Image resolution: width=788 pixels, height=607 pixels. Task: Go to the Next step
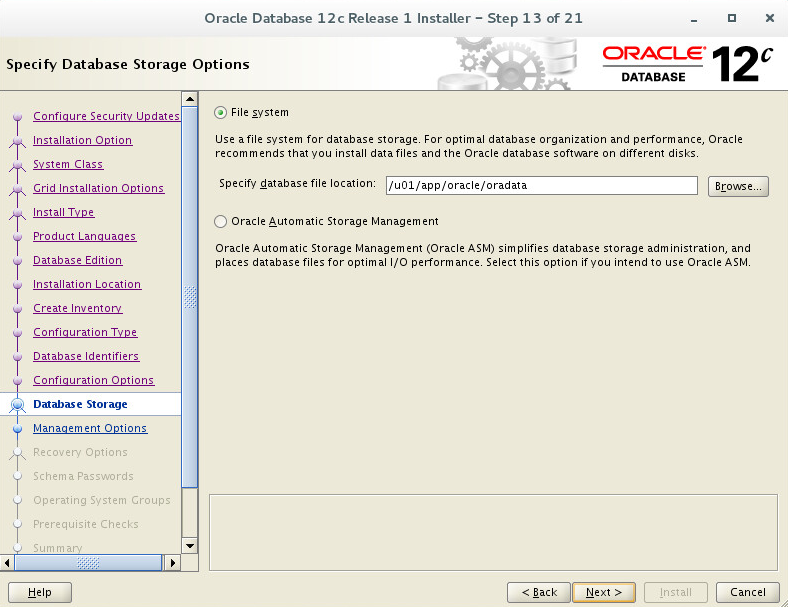tap(604, 592)
